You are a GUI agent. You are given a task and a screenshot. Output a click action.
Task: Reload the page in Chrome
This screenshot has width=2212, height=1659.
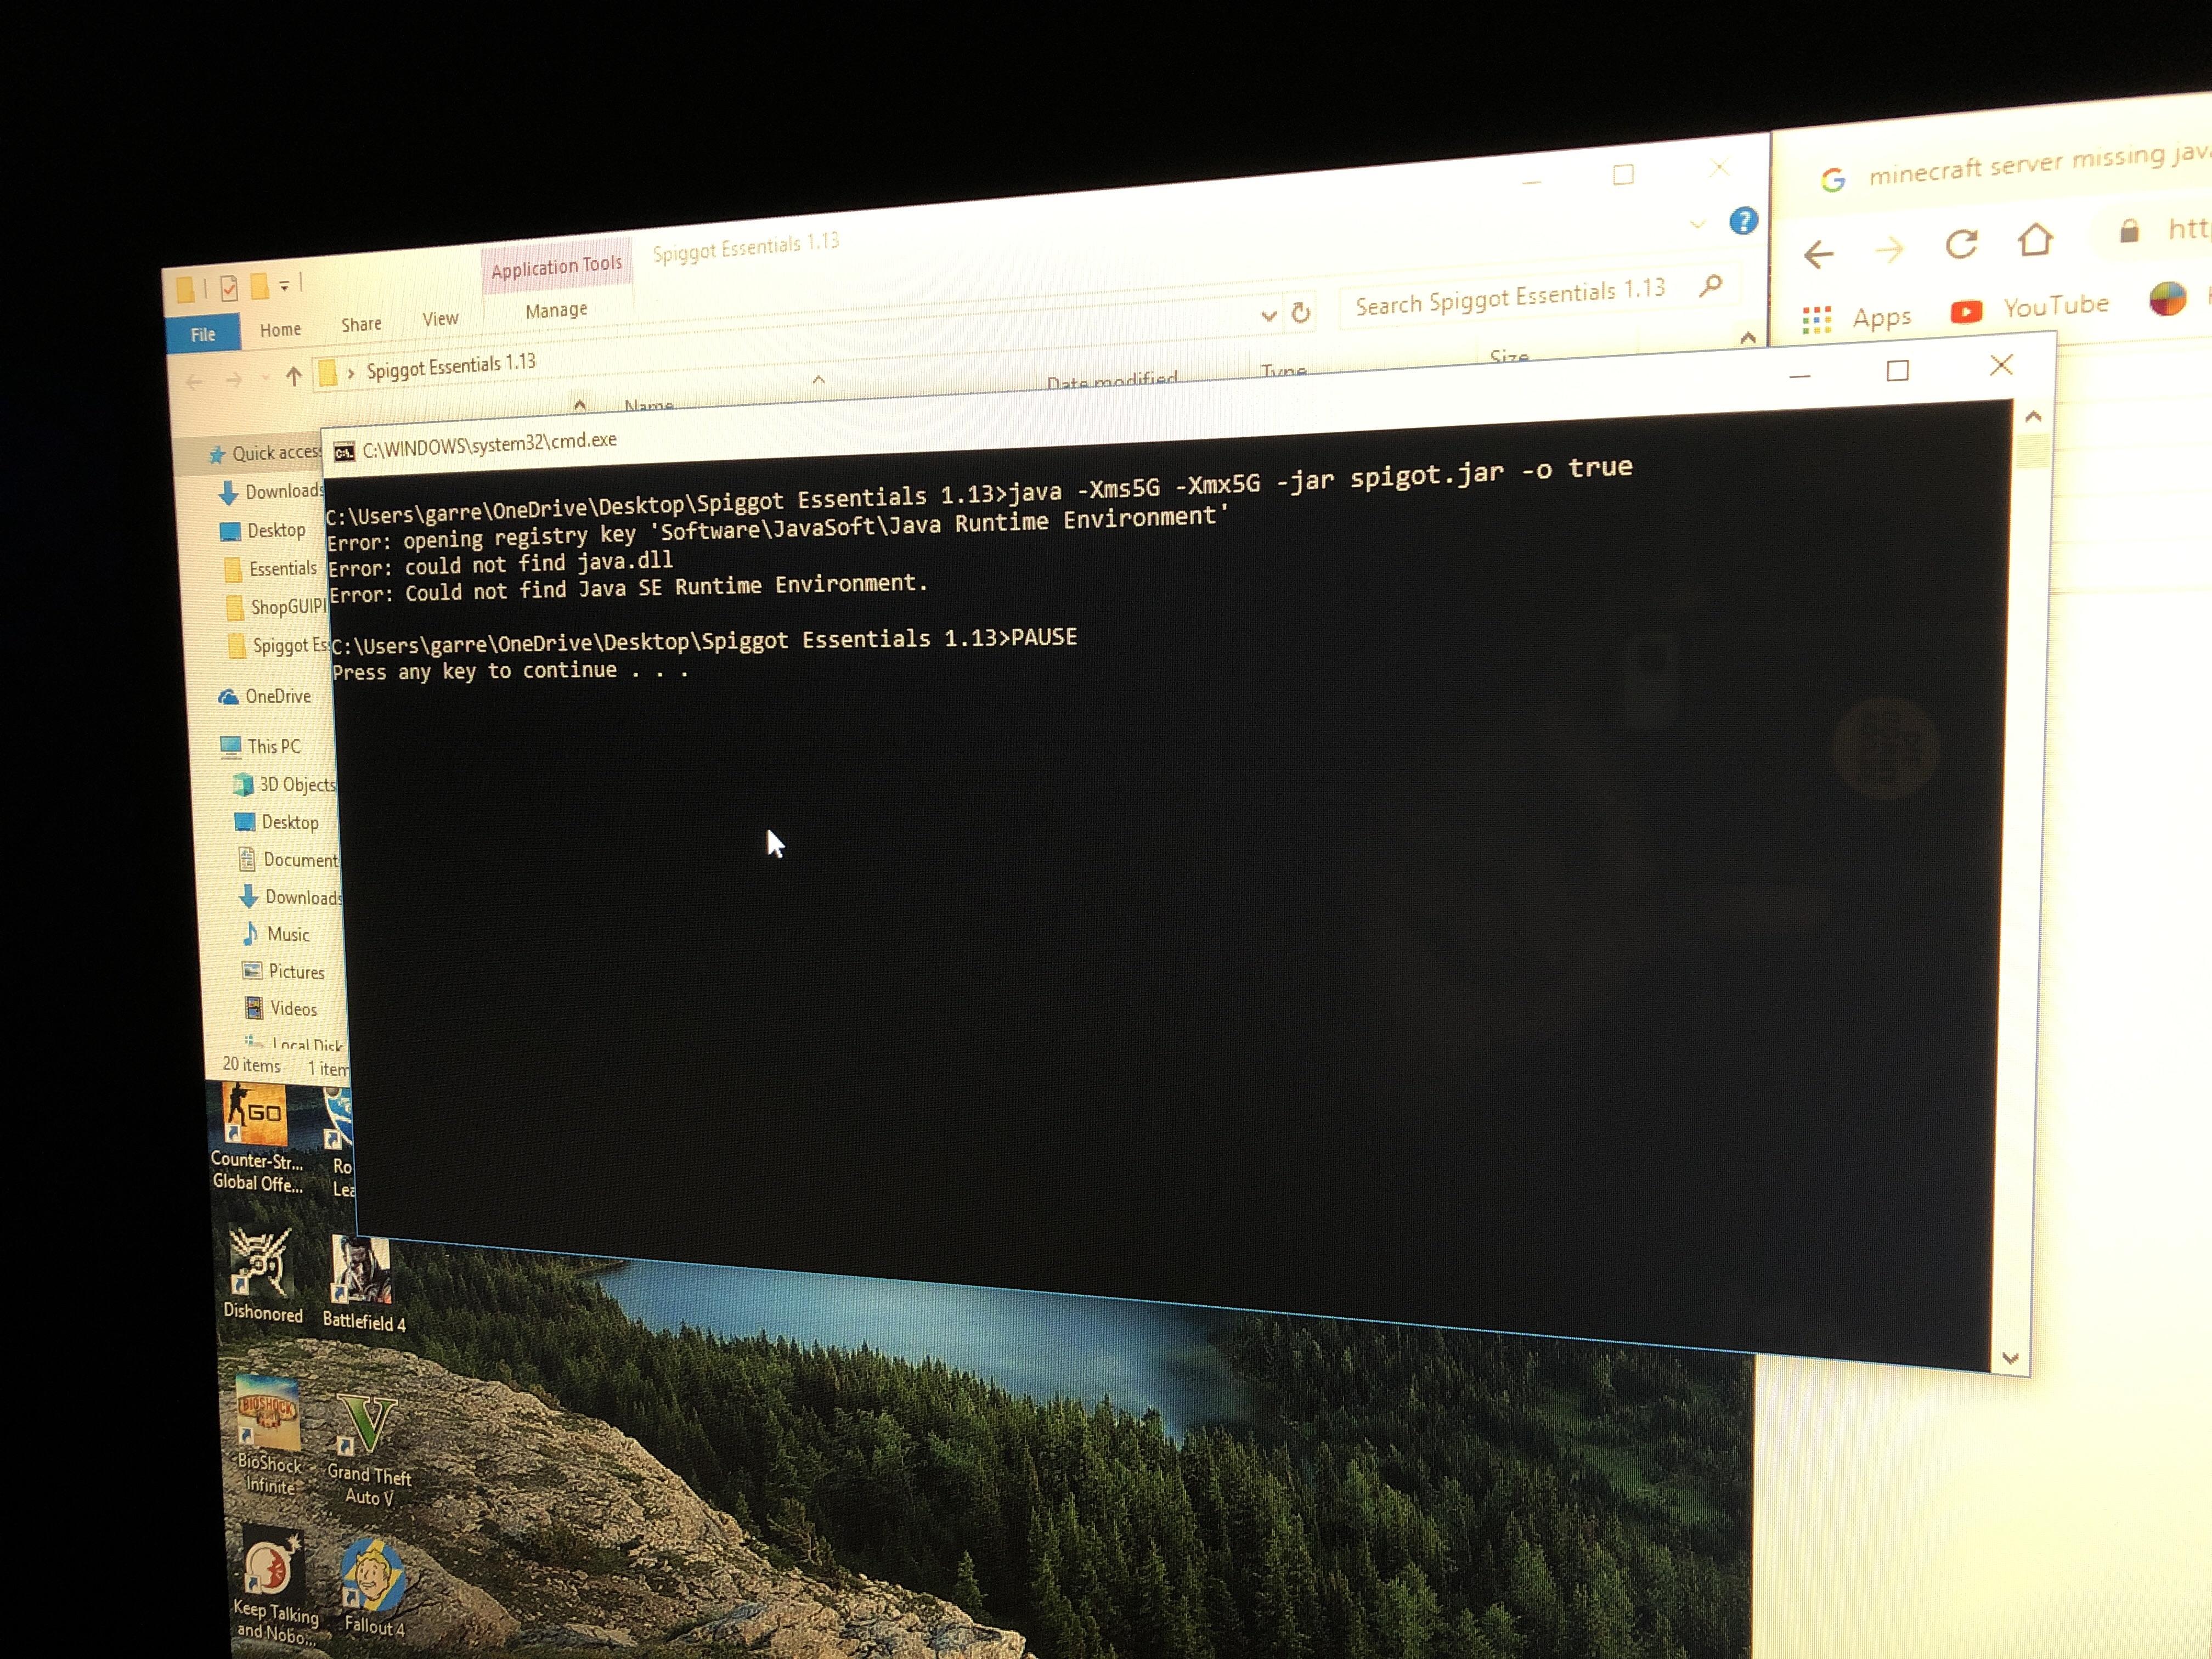(x=1962, y=244)
